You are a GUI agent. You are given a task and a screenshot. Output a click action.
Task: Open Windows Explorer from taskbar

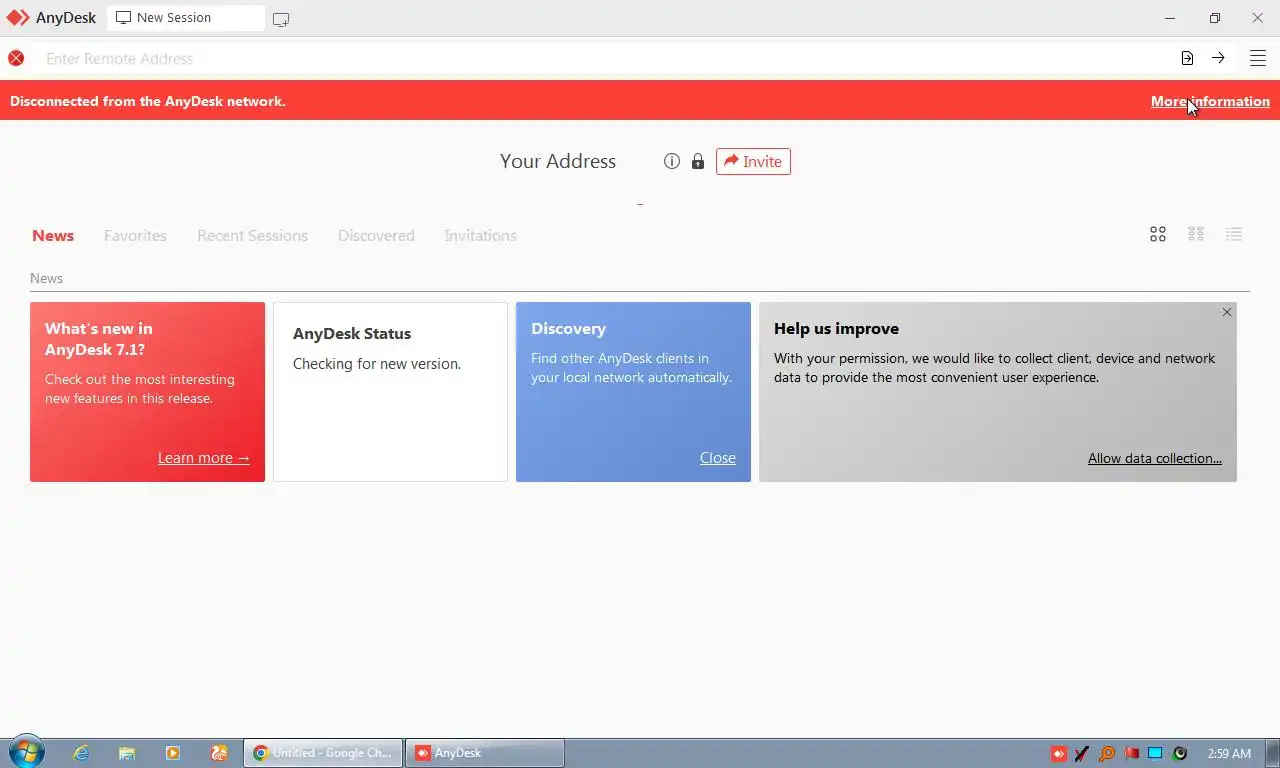click(x=127, y=753)
